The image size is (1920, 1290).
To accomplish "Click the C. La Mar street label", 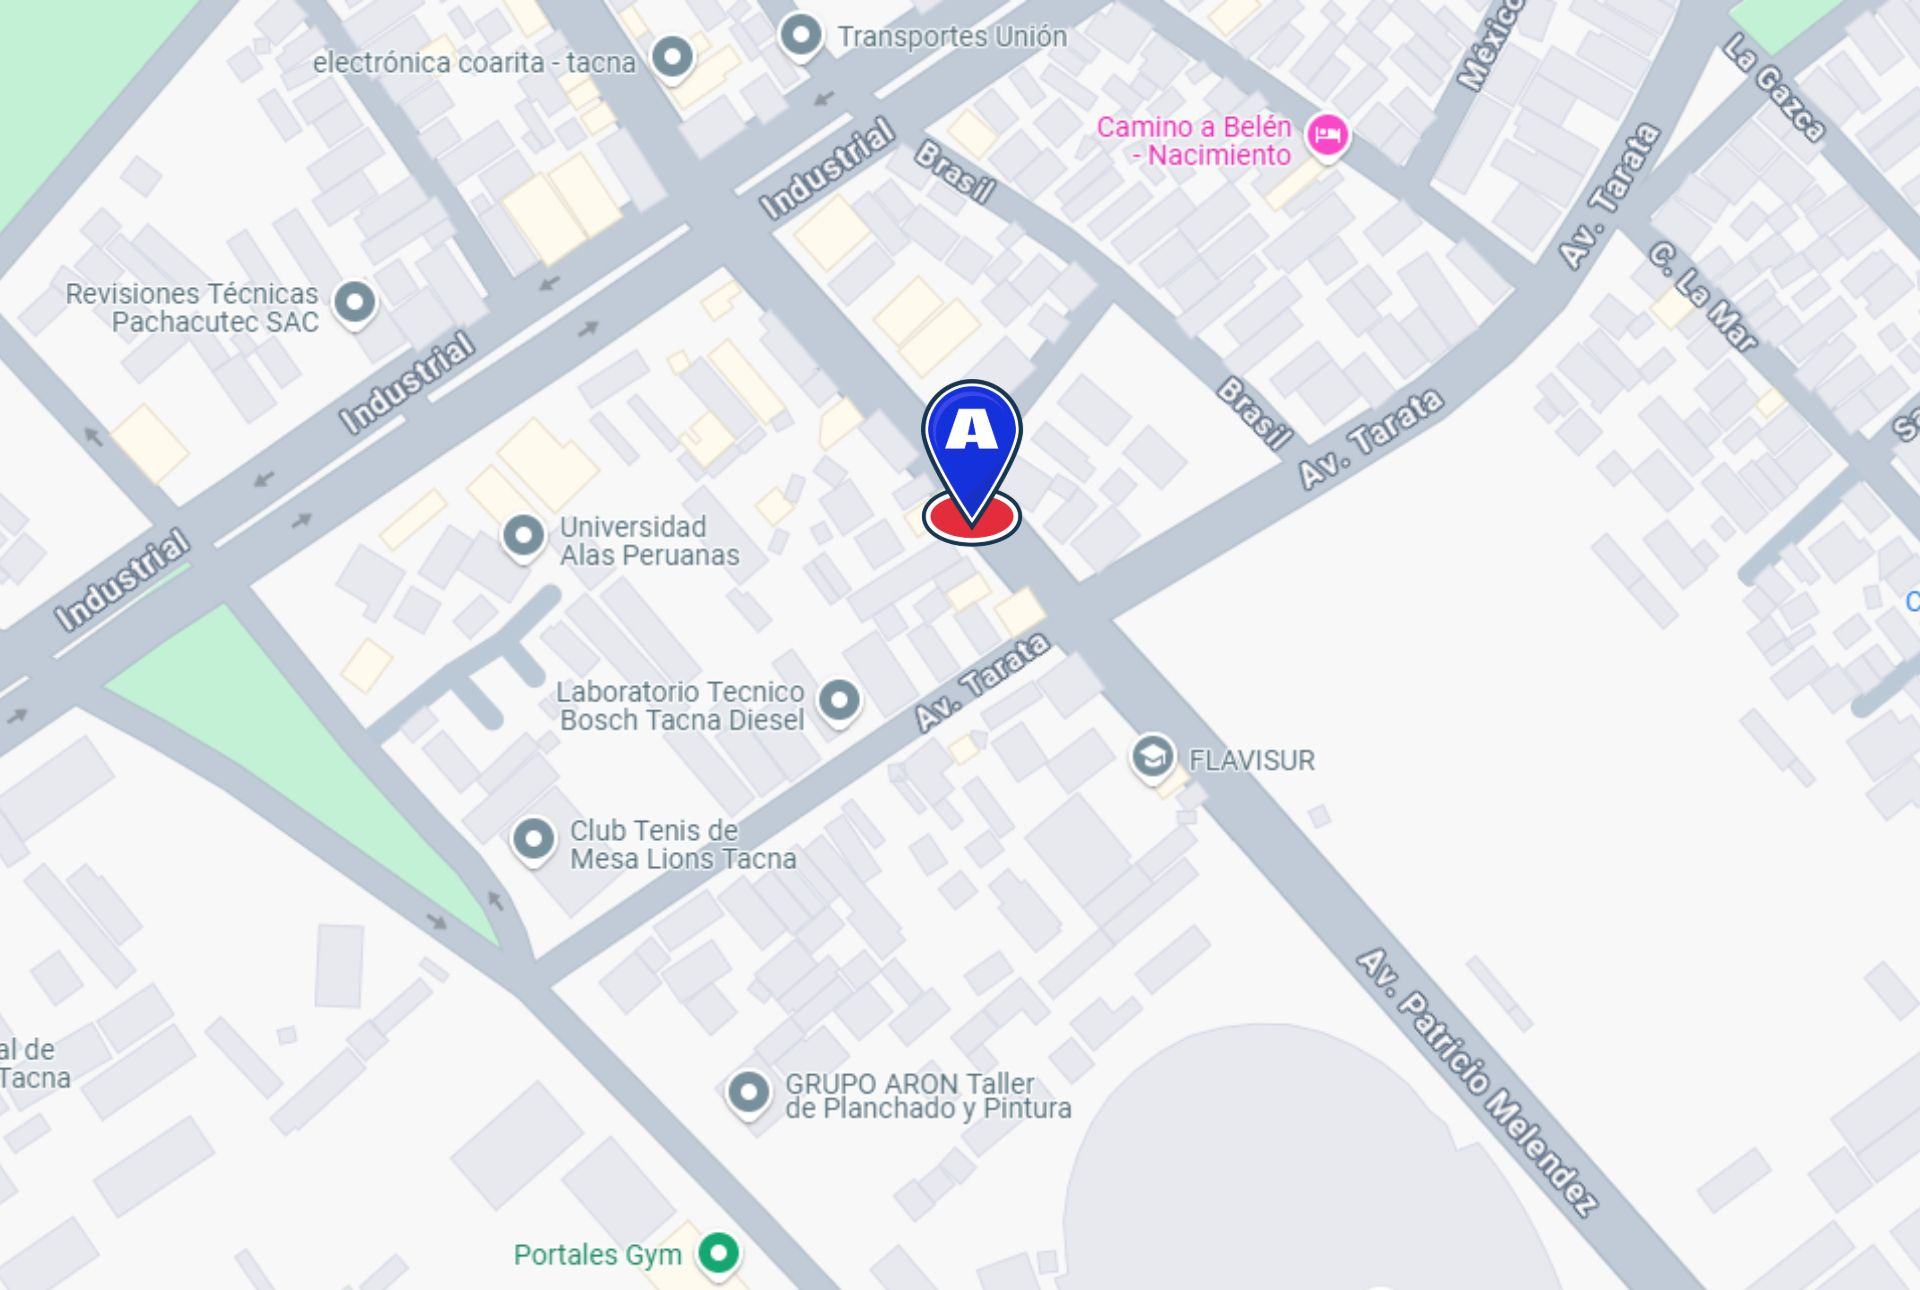I will click(x=1703, y=297).
